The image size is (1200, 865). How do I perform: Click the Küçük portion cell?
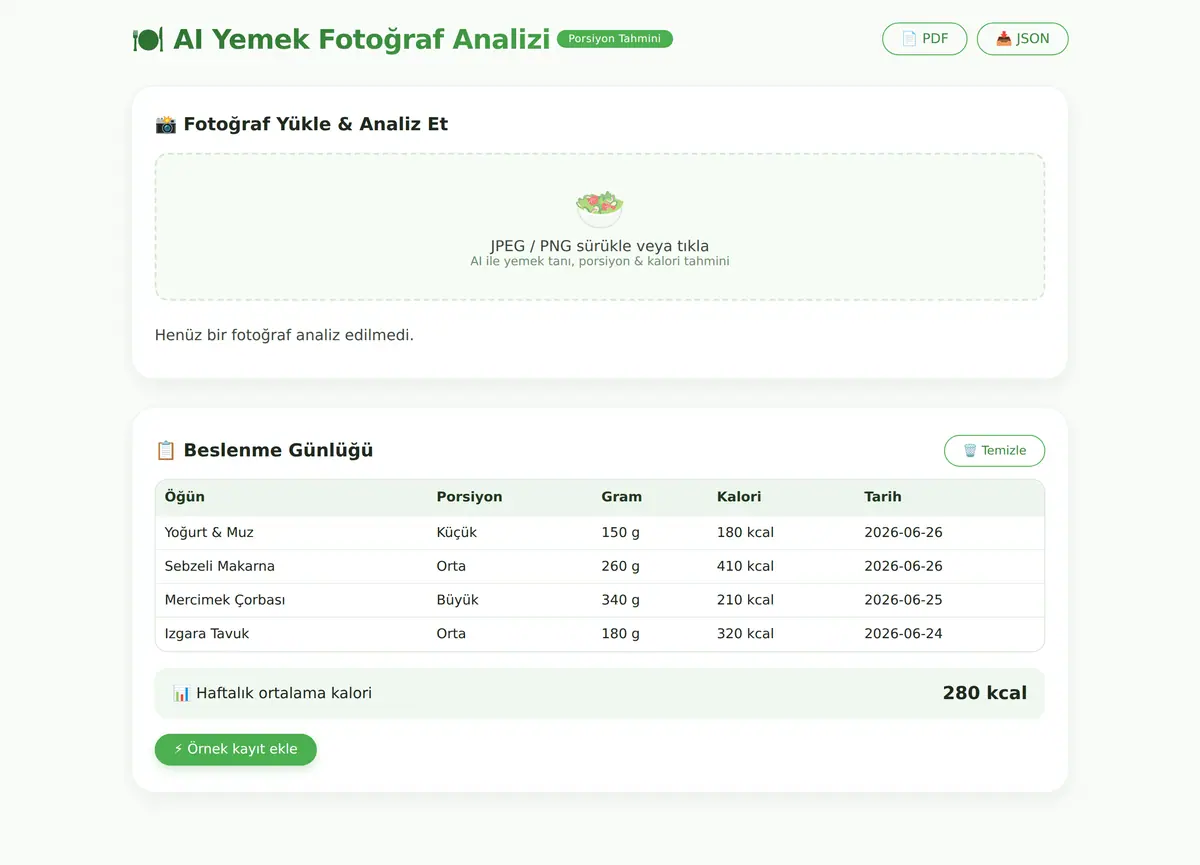point(457,533)
